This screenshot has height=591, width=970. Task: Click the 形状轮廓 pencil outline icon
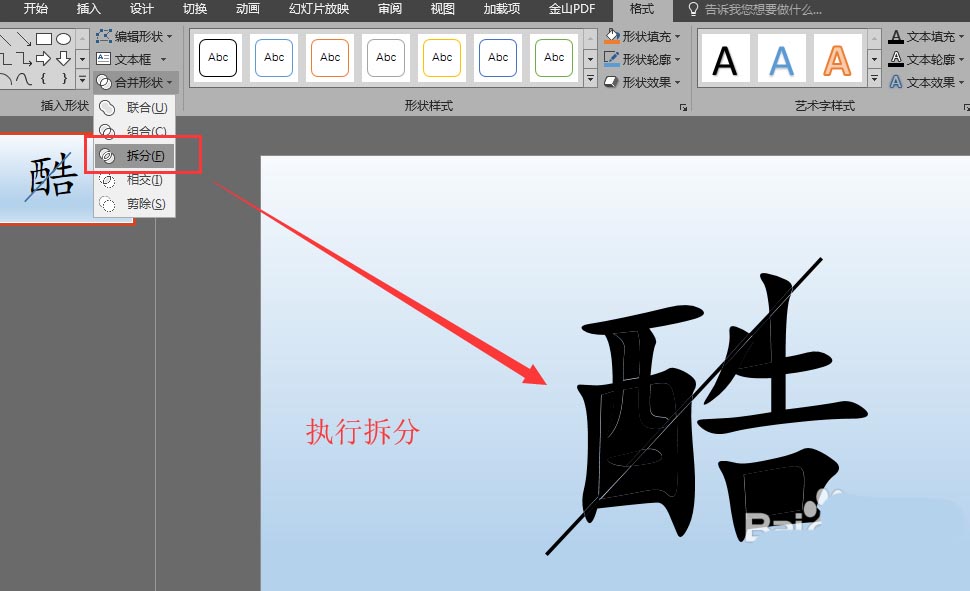(x=612, y=59)
